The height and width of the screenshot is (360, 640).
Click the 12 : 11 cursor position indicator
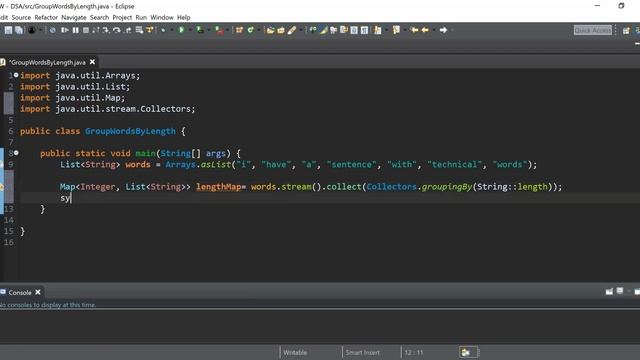tap(414, 353)
